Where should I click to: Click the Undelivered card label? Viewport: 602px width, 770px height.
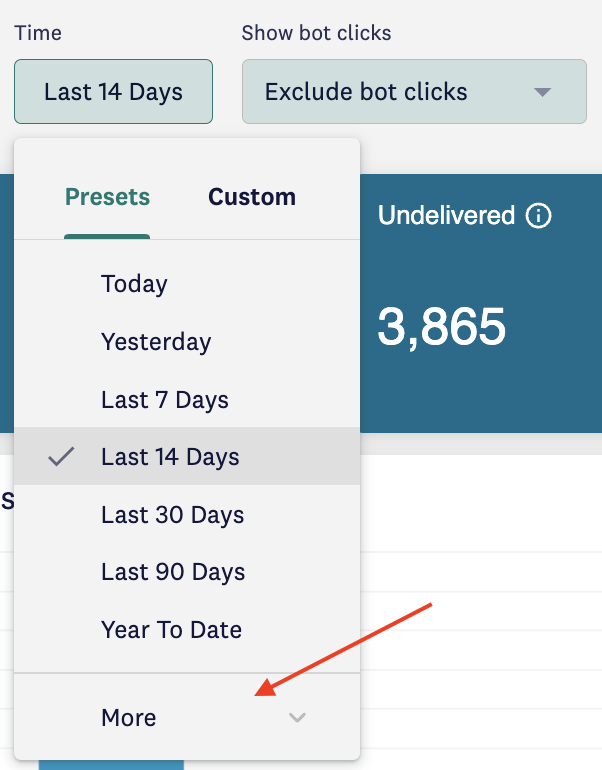point(446,215)
